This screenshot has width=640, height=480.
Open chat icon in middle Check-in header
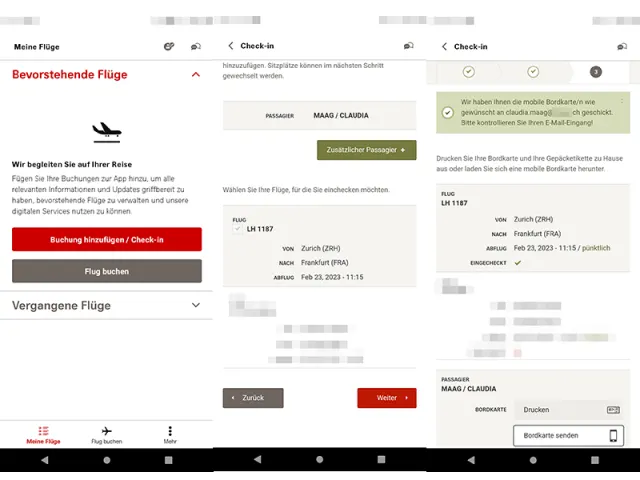[x=409, y=46]
